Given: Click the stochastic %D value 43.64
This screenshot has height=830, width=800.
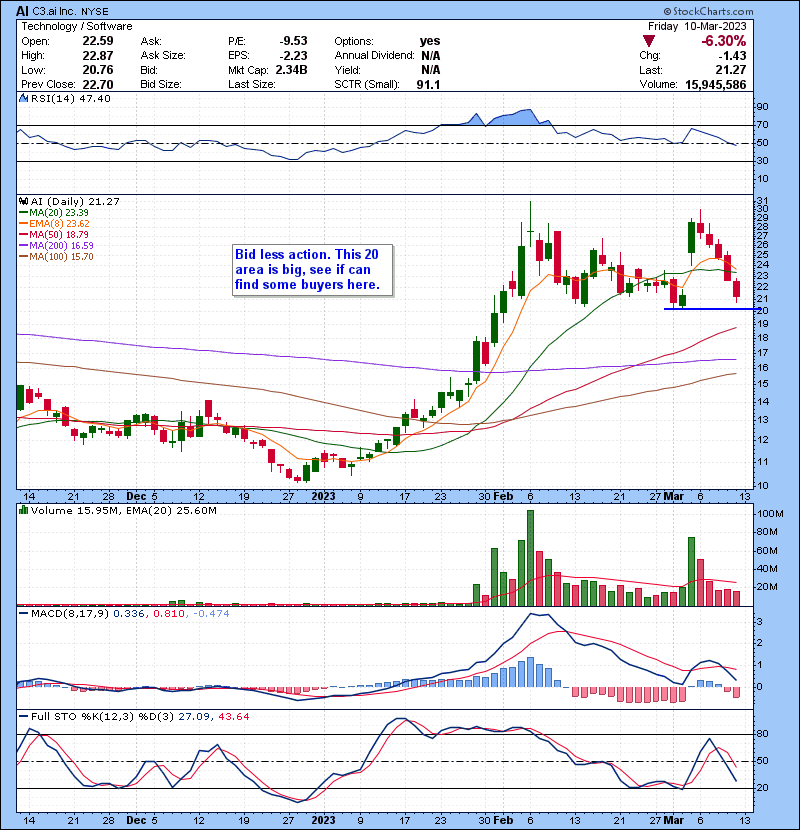Looking at the screenshot, I should pos(233,716).
